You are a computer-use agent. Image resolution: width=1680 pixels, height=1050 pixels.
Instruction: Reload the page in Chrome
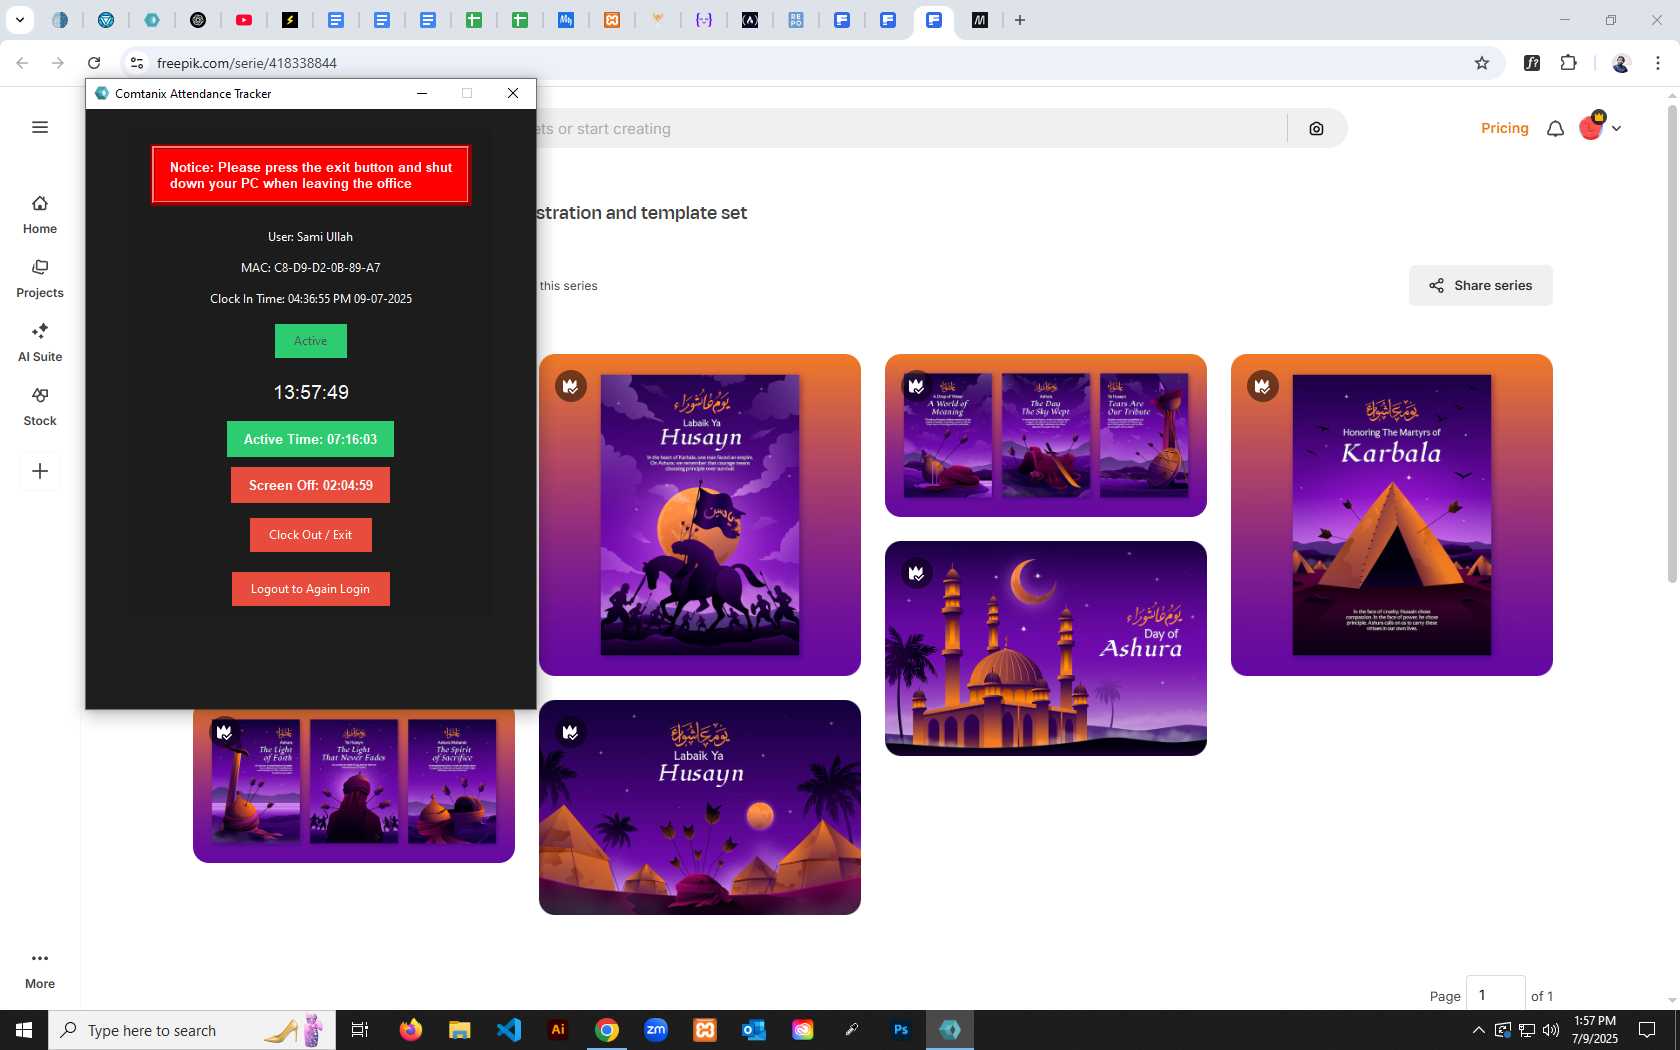(x=94, y=63)
